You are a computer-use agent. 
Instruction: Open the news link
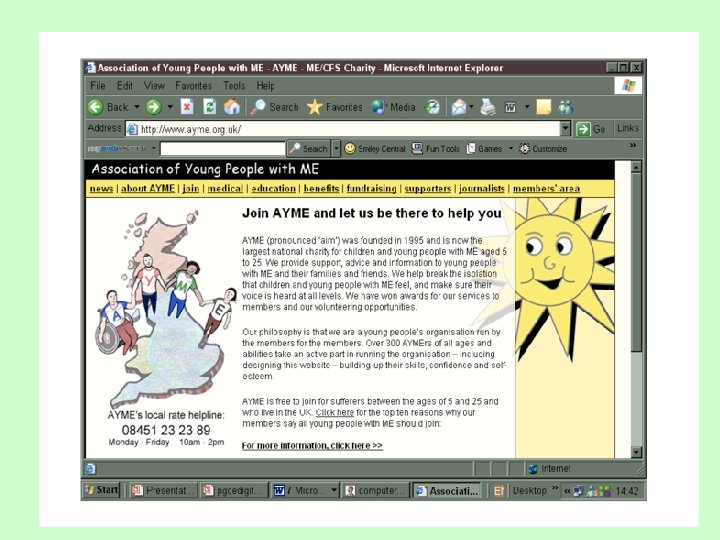click(101, 188)
